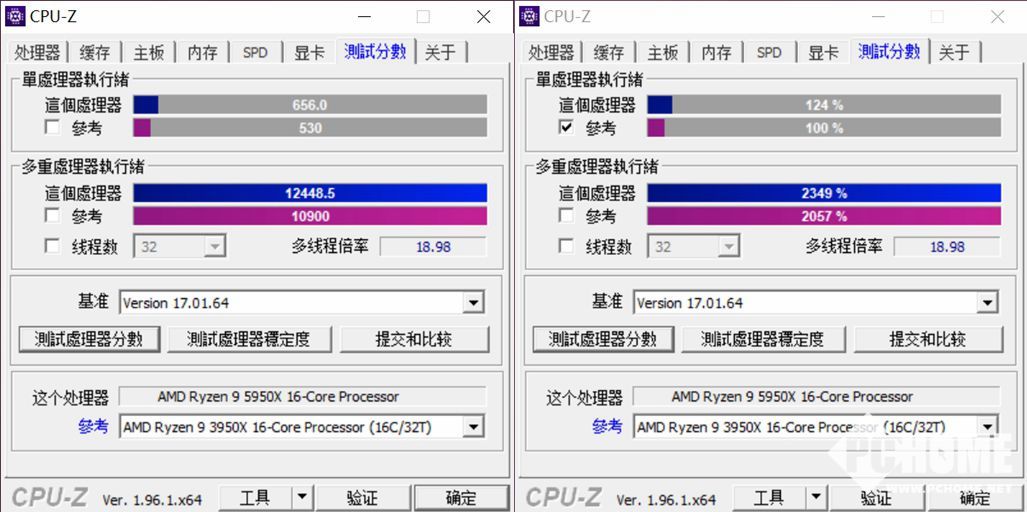Image resolution: width=1027 pixels, height=512 pixels.
Task: Click 124 % single-thread bar in right window
Action: pyautogui.click(x=824, y=105)
